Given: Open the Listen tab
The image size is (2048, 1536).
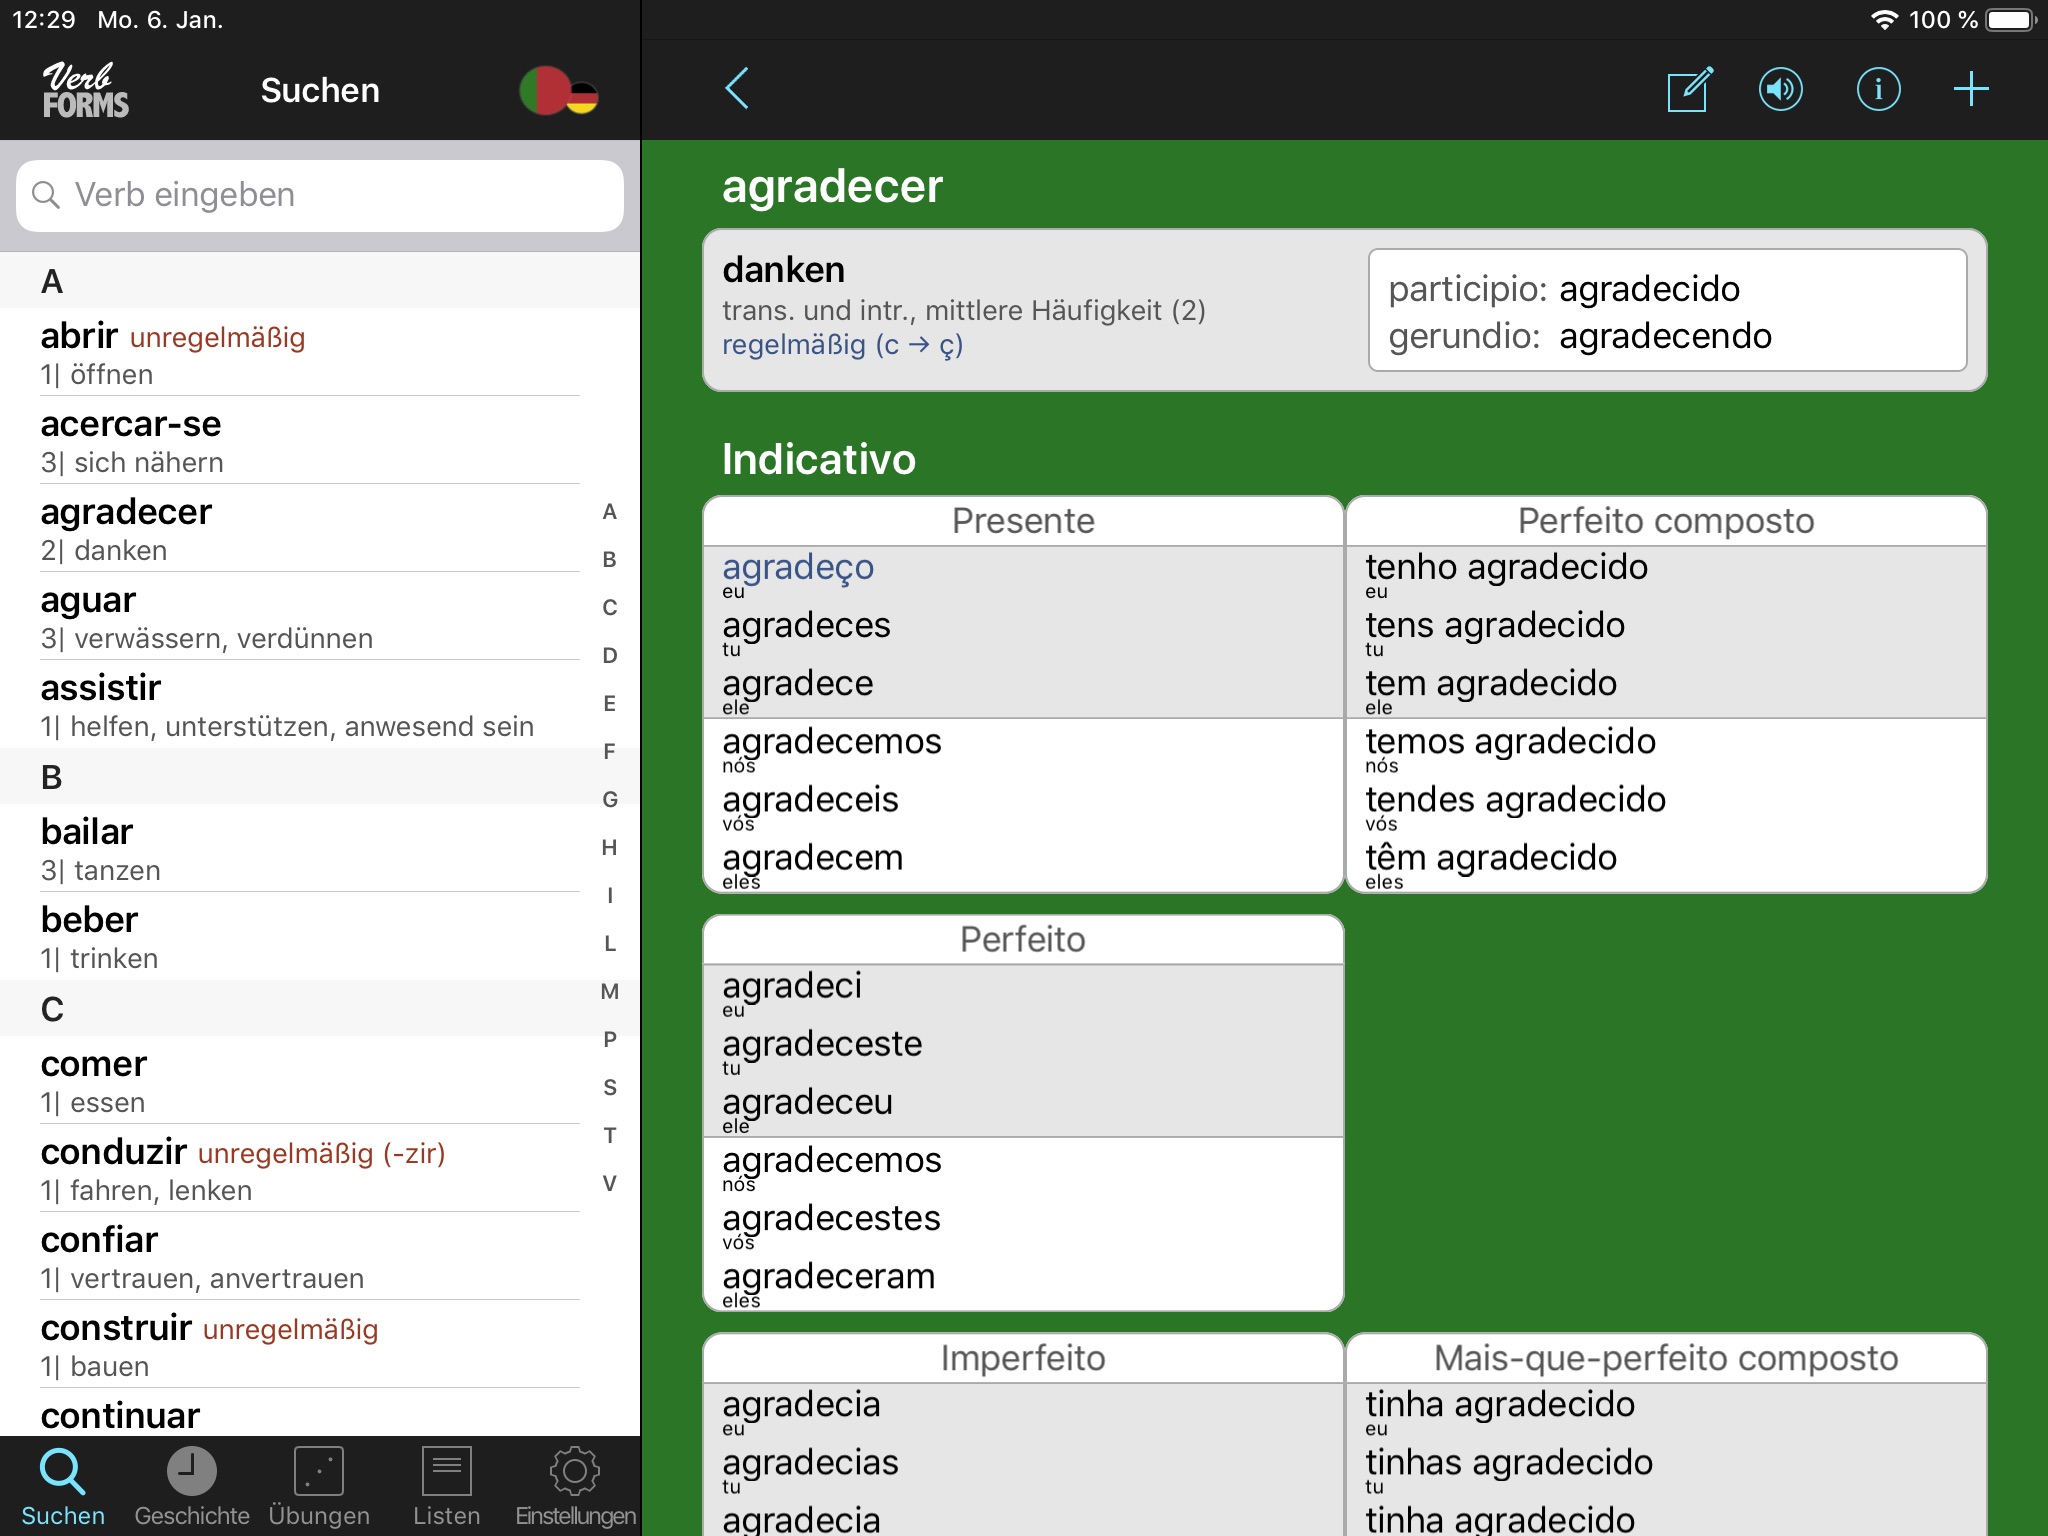Looking at the screenshot, I should click(x=447, y=1487).
